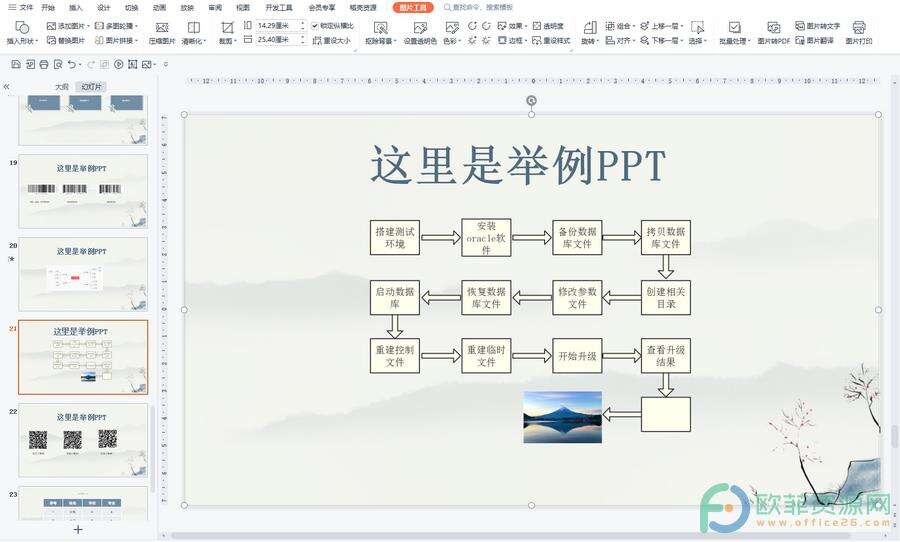
Task: Select slide 22 thumbnail with QR codes
Action: (x=83, y=440)
